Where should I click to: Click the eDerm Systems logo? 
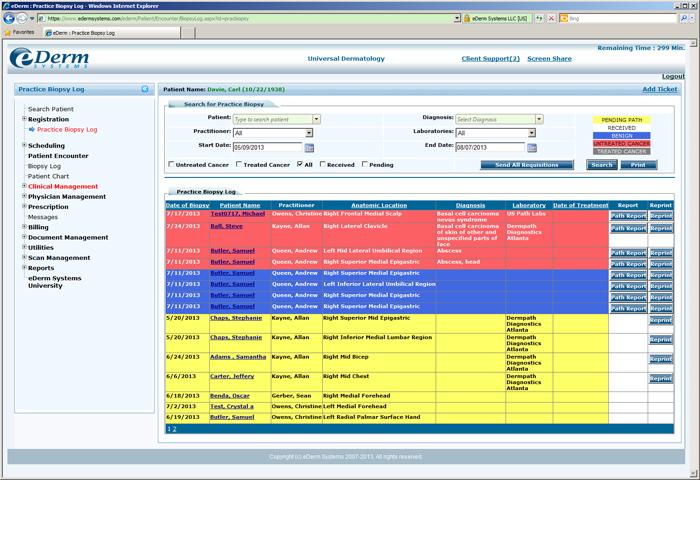[49, 58]
